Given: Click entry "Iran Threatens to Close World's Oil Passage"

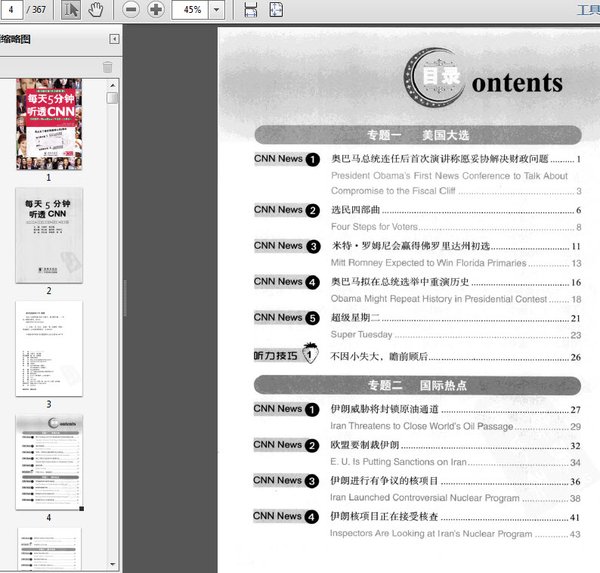Looking at the screenshot, I should coord(422,426).
